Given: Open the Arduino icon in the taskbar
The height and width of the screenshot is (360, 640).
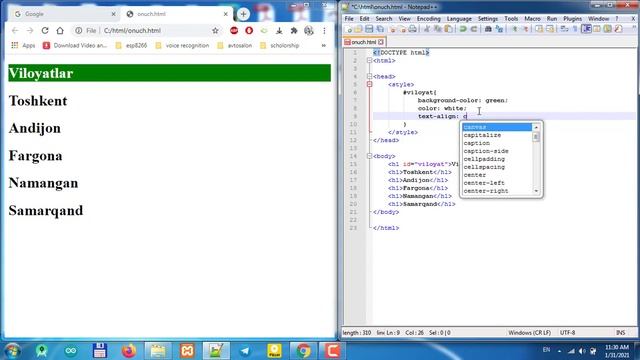Looking at the screenshot, I should [x=71, y=351].
